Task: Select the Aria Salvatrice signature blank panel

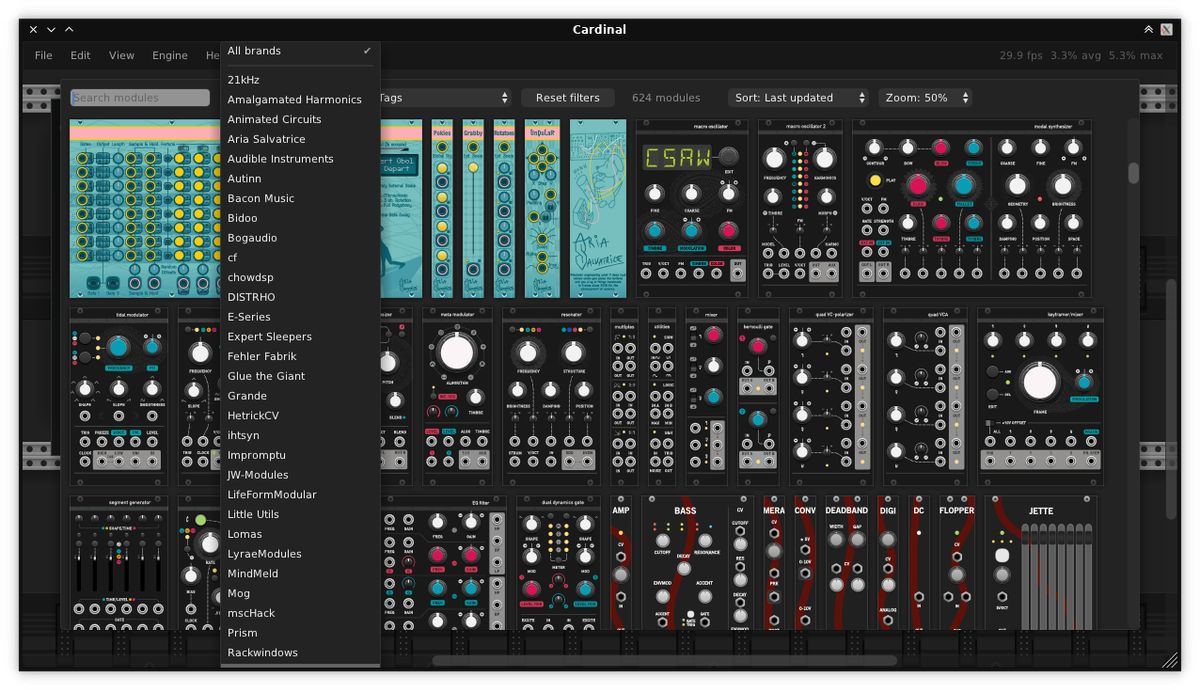Action: [x=598, y=208]
